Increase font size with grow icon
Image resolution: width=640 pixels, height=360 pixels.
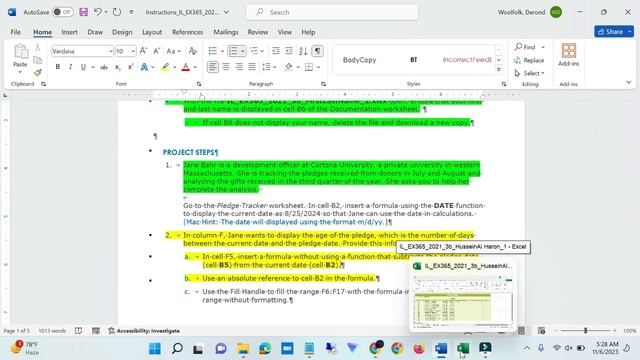[x=143, y=51]
